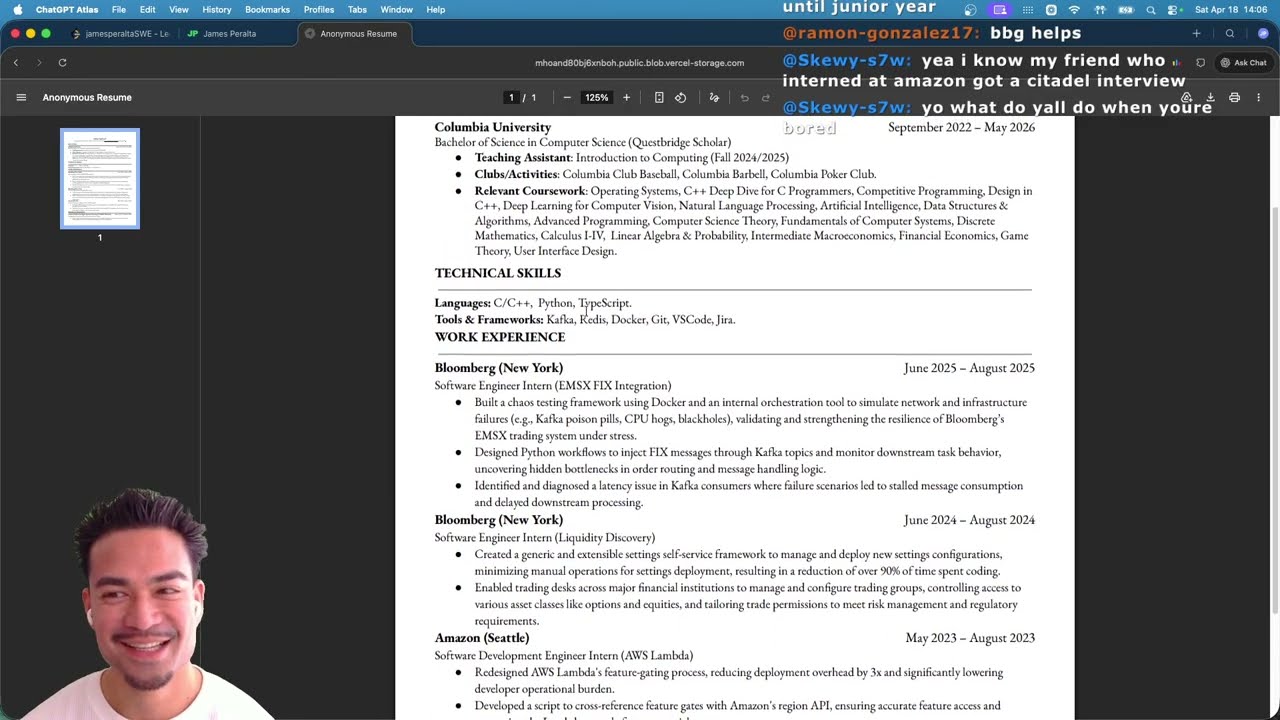Image resolution: width=1280 pixels, height=720 pixels.
Task: Click the vercel-storage URL address bar
Action: point(639,62)
